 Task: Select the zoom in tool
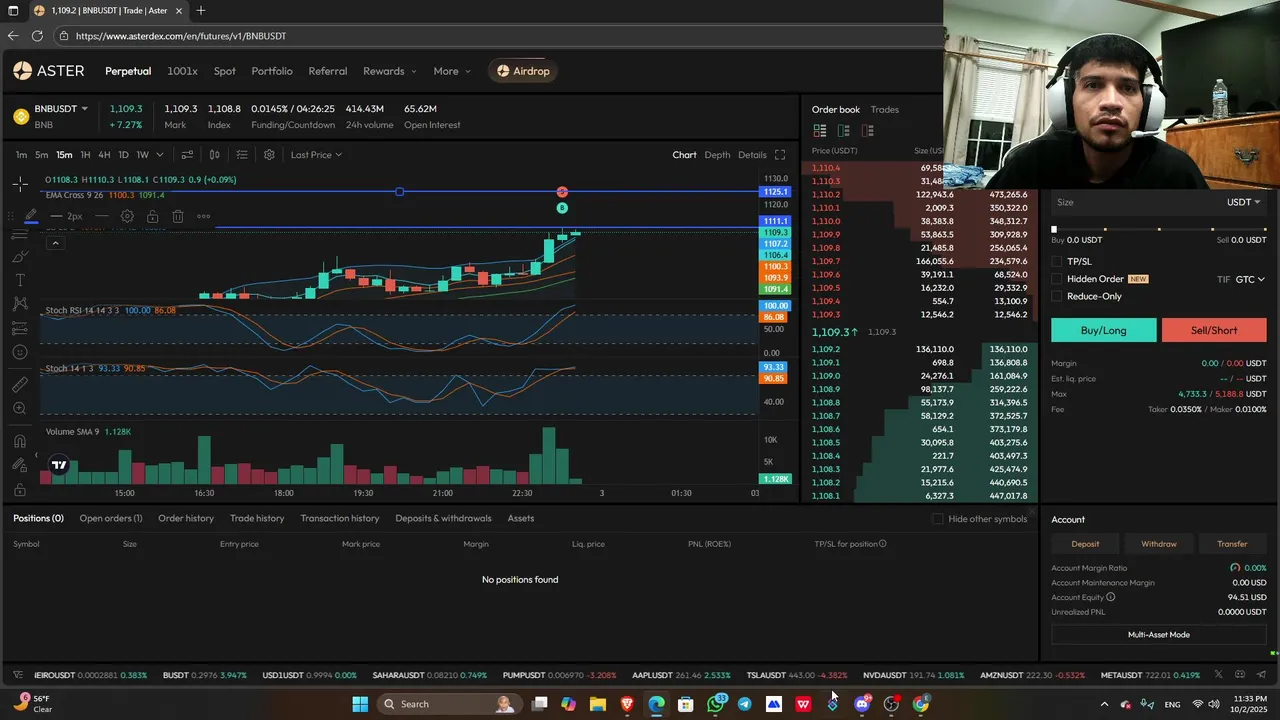click(x=20, y=409)
